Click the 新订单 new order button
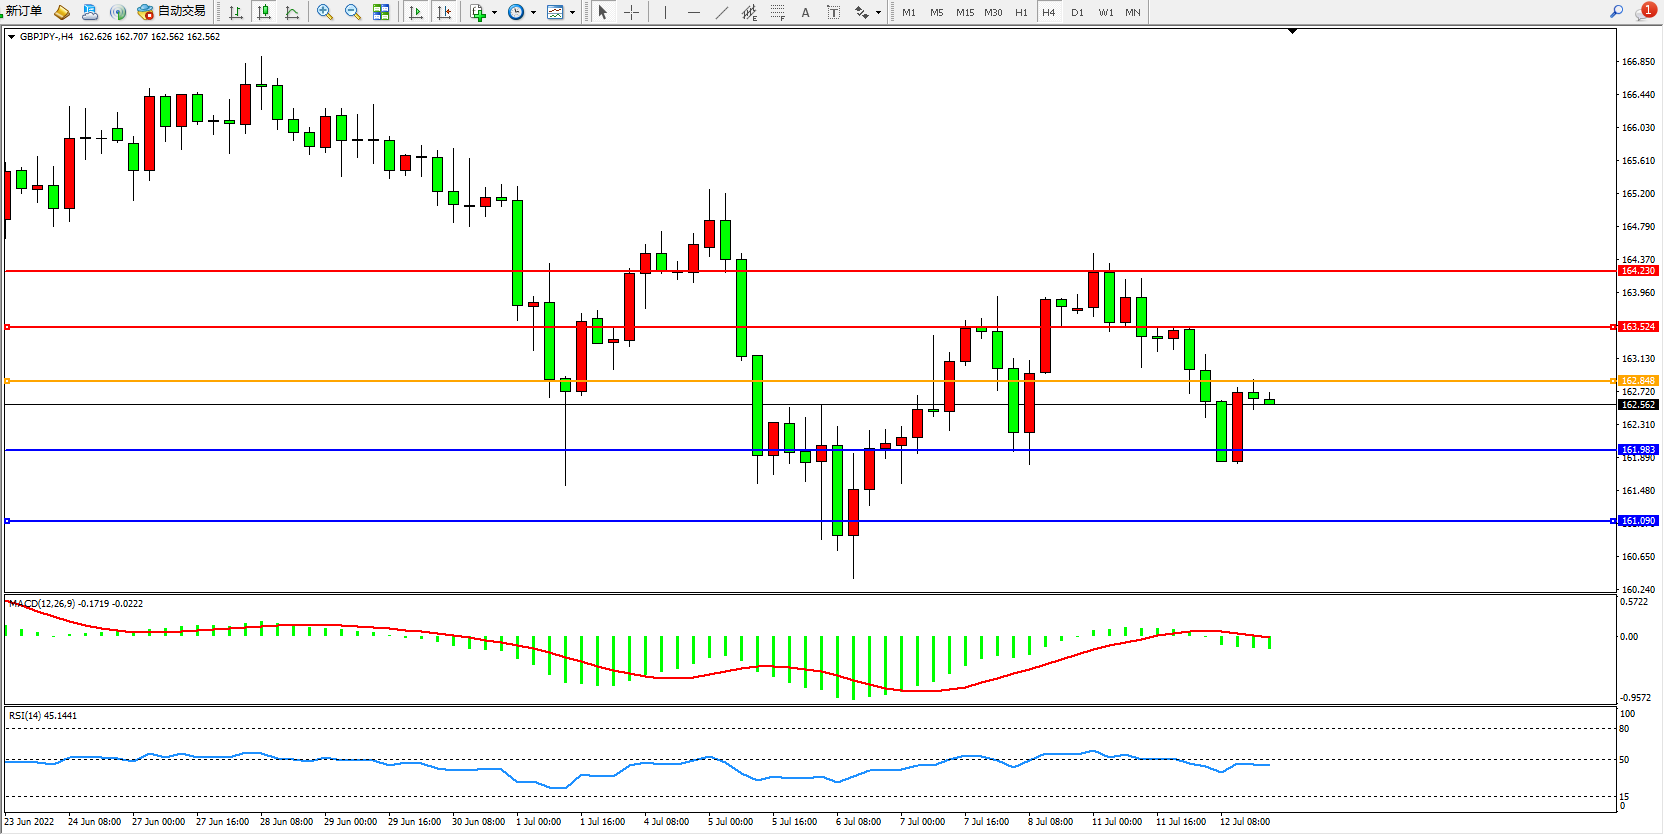The image size is (1664, 835). [x=23, y=11]
